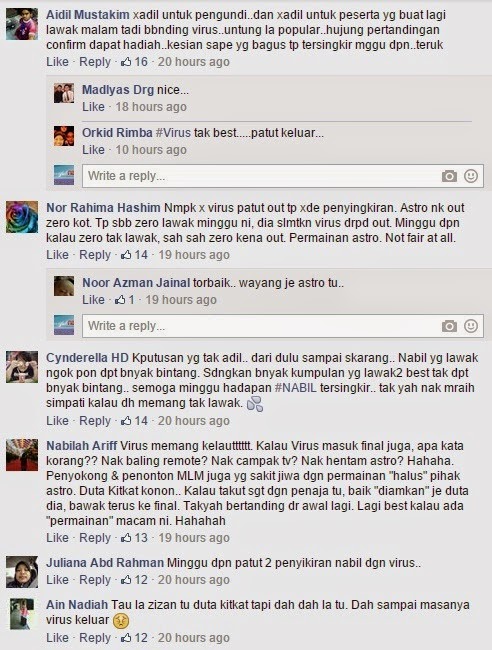Screen dimensions: 492x650
Task: Attach photo in Nor Rahima reply box
Action: [449, 326]
